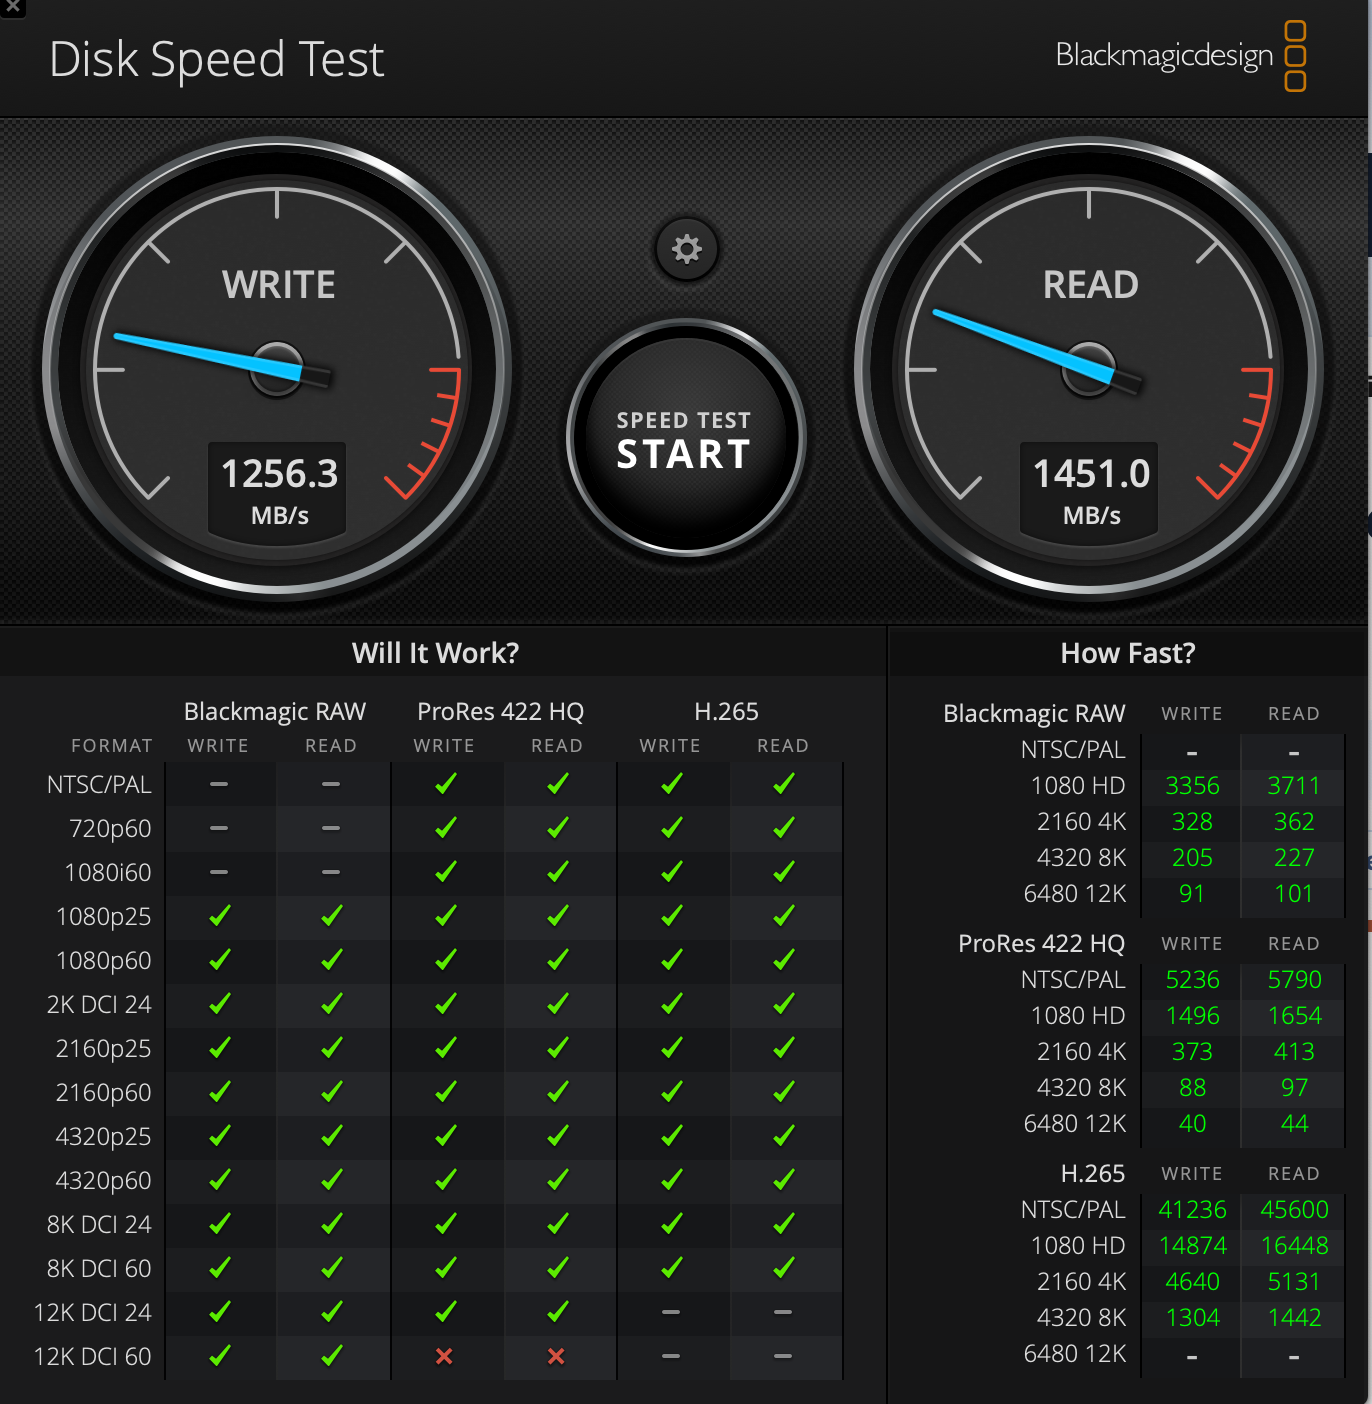Click the orange dots beside the Blackmagic logo
Viewport: 1372px width, 1404px height.
coord(1297,57)
